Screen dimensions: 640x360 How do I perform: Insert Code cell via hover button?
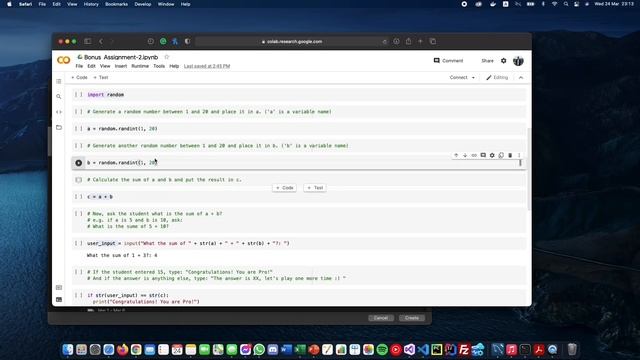(284, 188)
